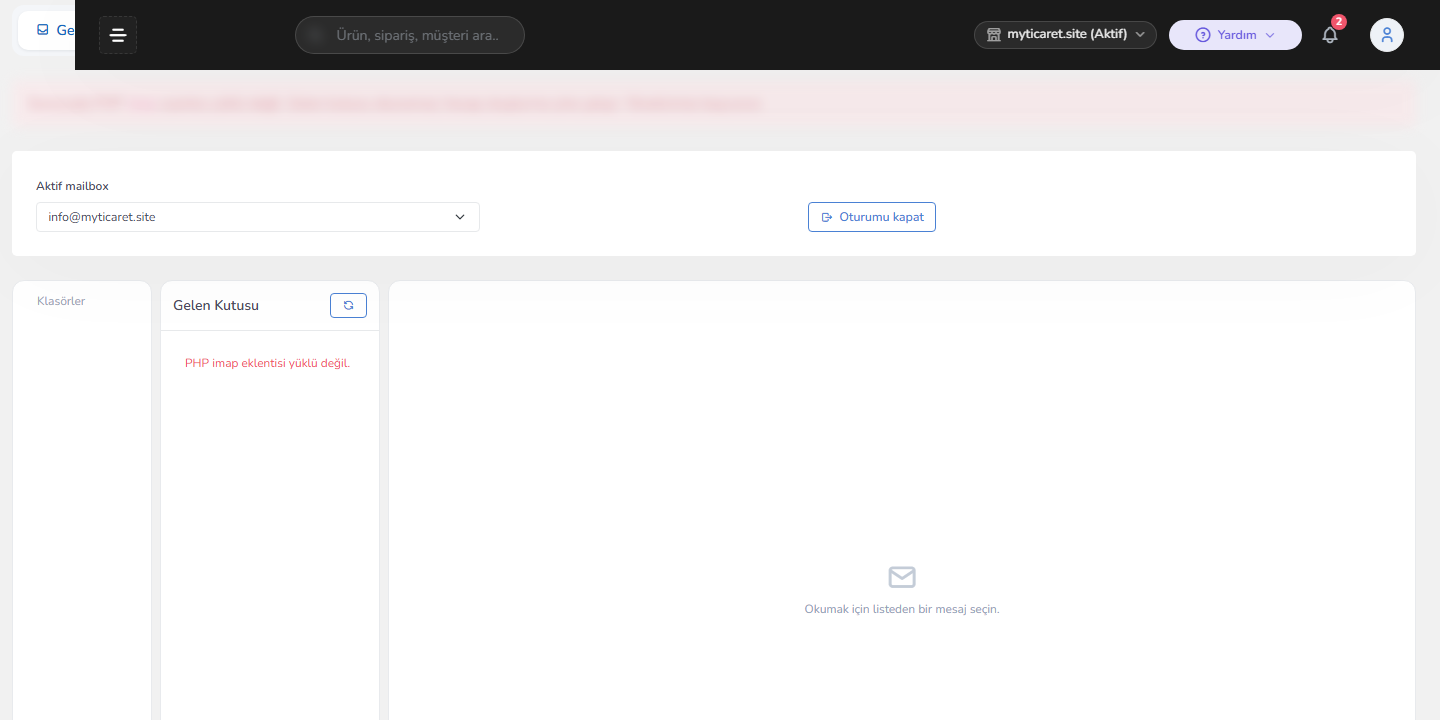Image resolution: width=1440 pixels, height=720 pixels.
Task: Click the envelope icon in message pane
Action: [902, 577]
